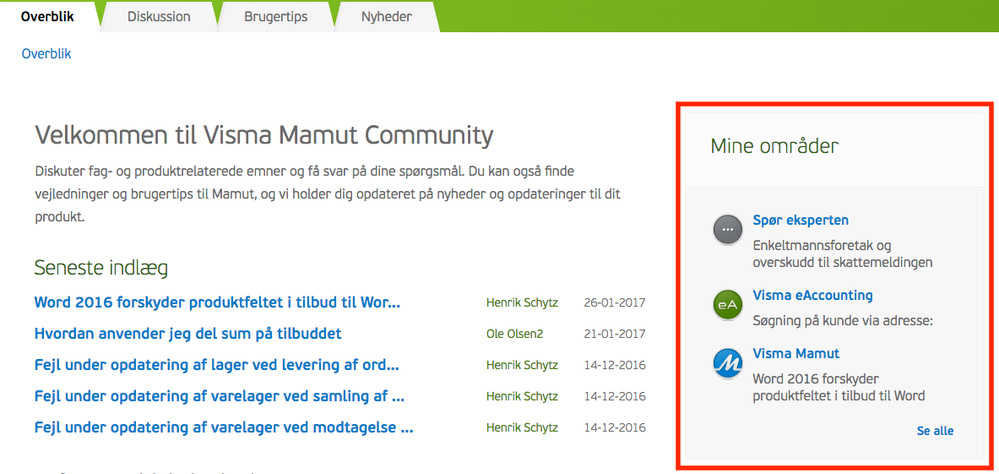Image resolution: width=999 pixels, height=474 pixels.
Task: Click the Se alle link
Action: (x=935, y=431)
